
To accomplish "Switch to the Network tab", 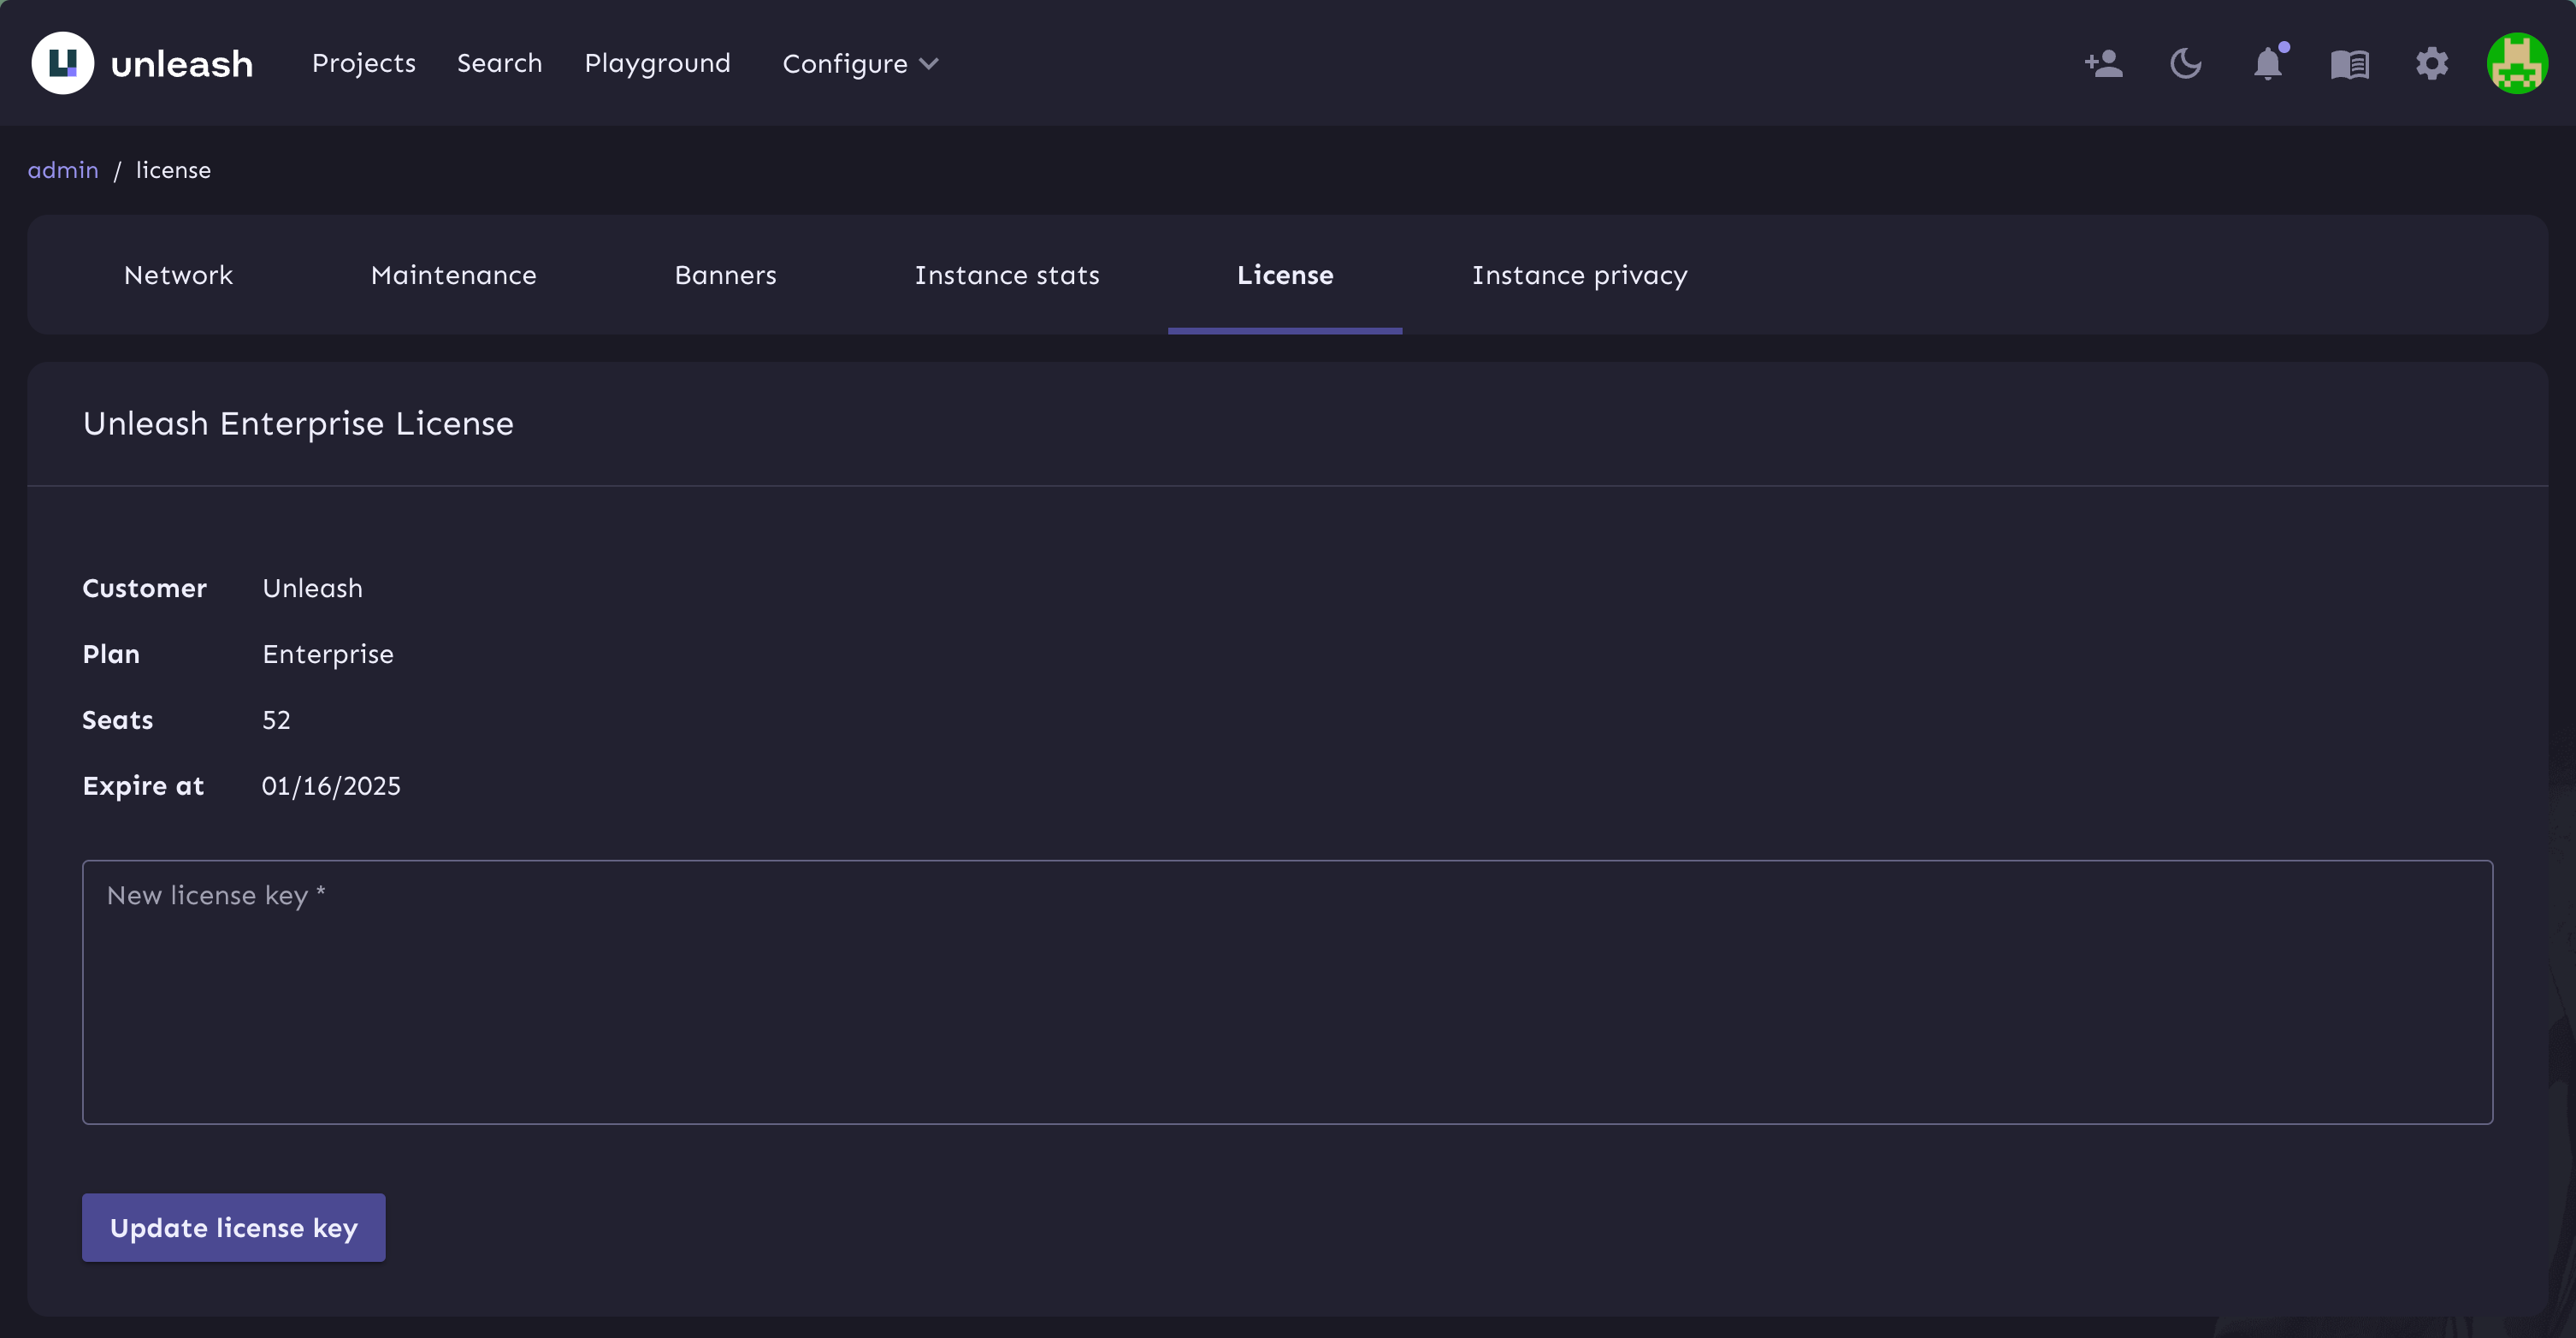I will point(178,275).
